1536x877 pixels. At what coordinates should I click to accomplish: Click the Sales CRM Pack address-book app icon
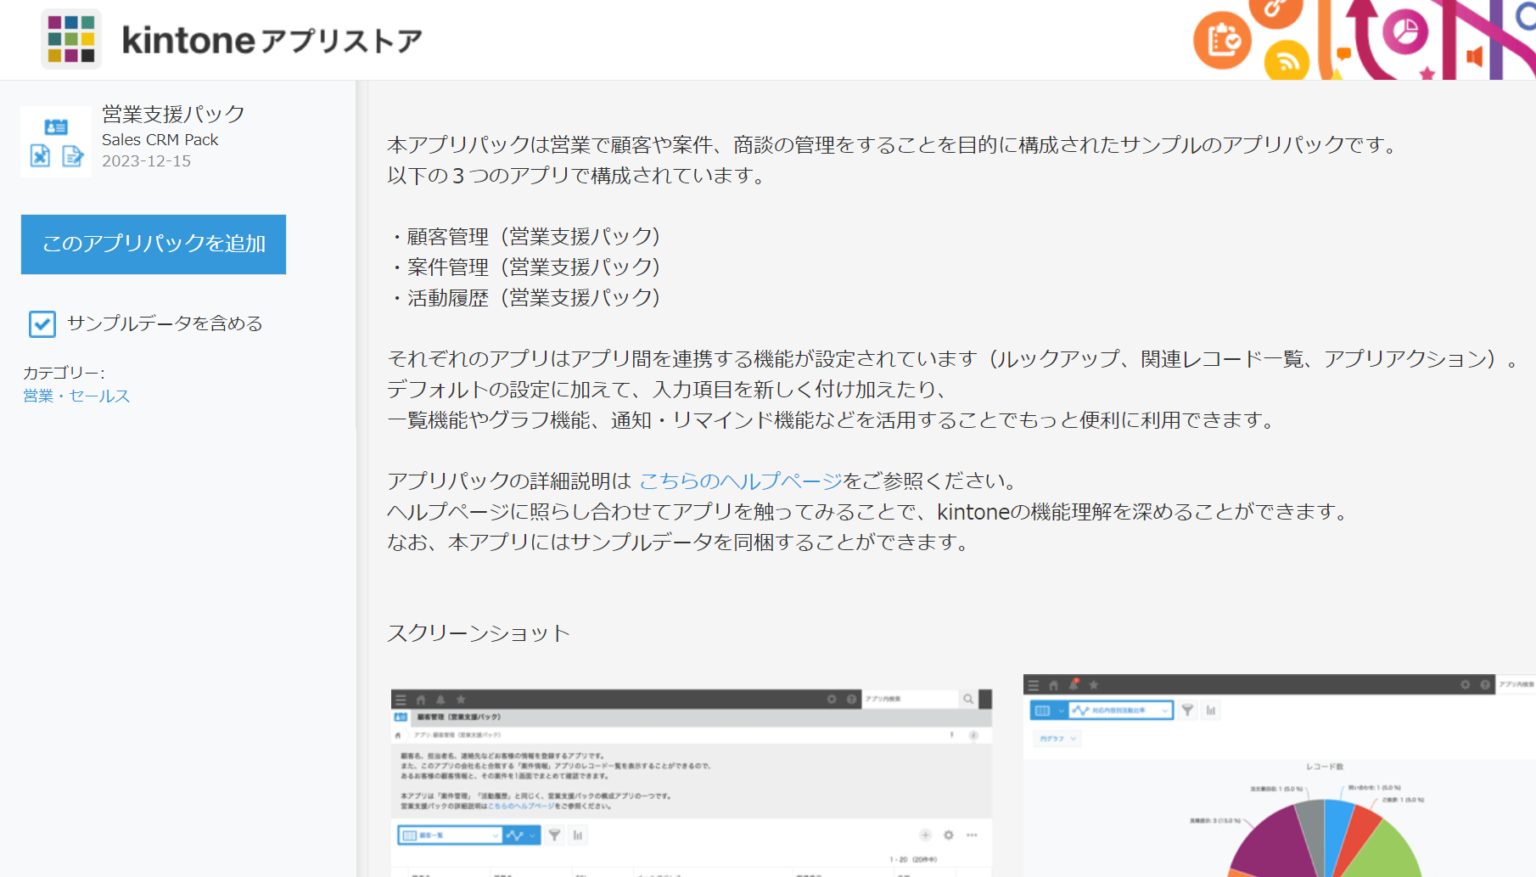click(56, 125)
